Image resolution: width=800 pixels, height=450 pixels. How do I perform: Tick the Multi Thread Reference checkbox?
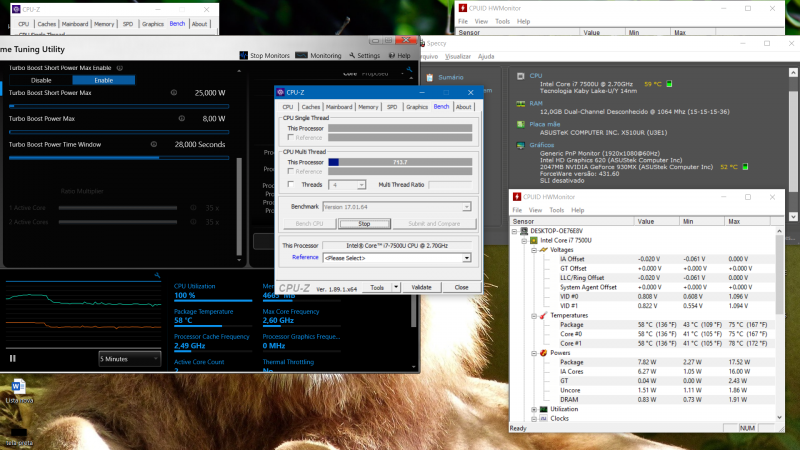pyautogui.click(x=291, y=171)
